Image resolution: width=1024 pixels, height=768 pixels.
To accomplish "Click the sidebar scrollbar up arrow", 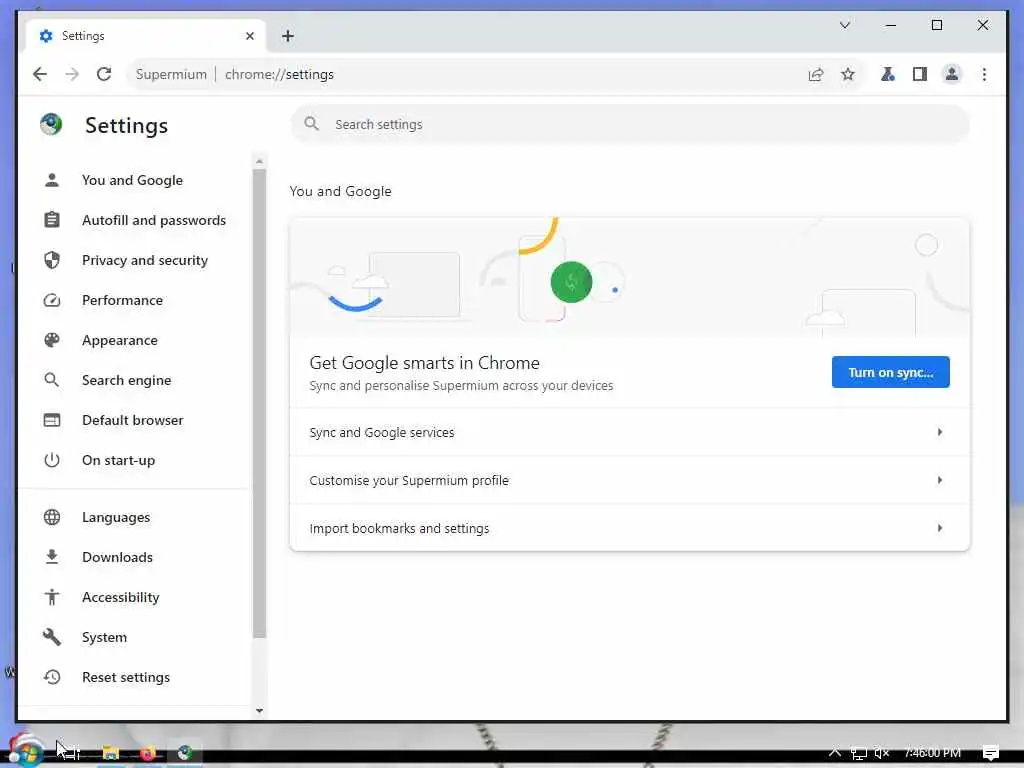I will tap(259, 161).
